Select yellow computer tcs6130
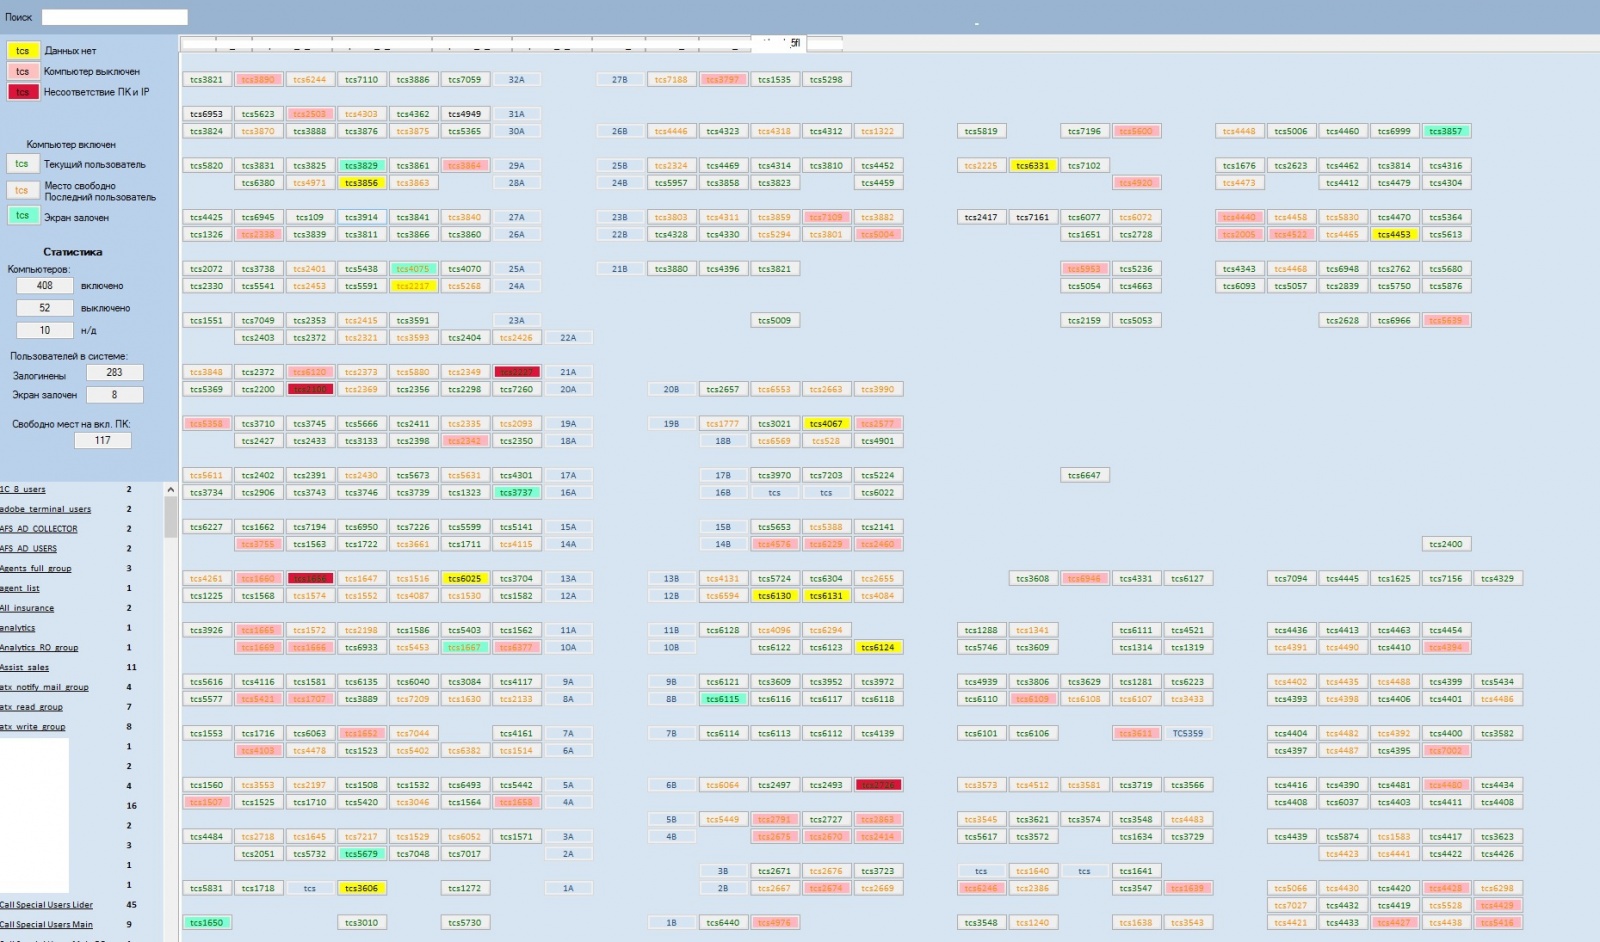The image size is (1600, 942). [x=774, y=596]
